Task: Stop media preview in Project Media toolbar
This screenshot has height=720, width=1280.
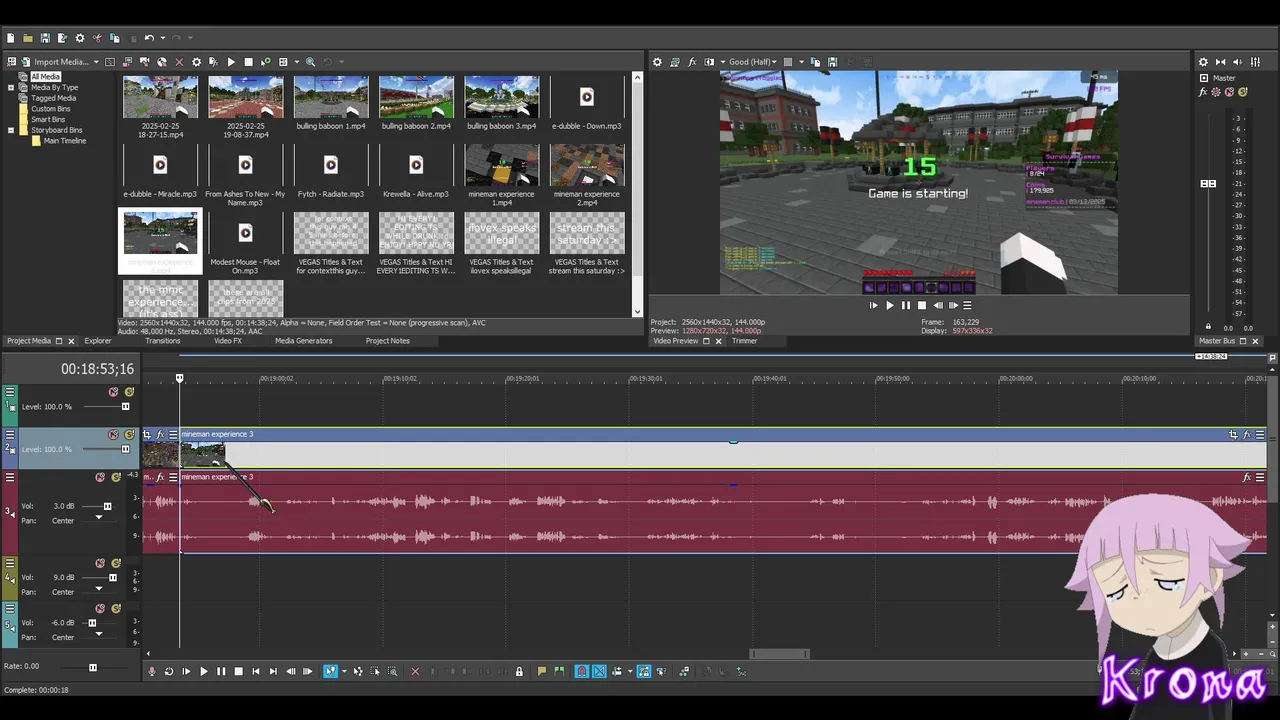Action: [248, 62]
